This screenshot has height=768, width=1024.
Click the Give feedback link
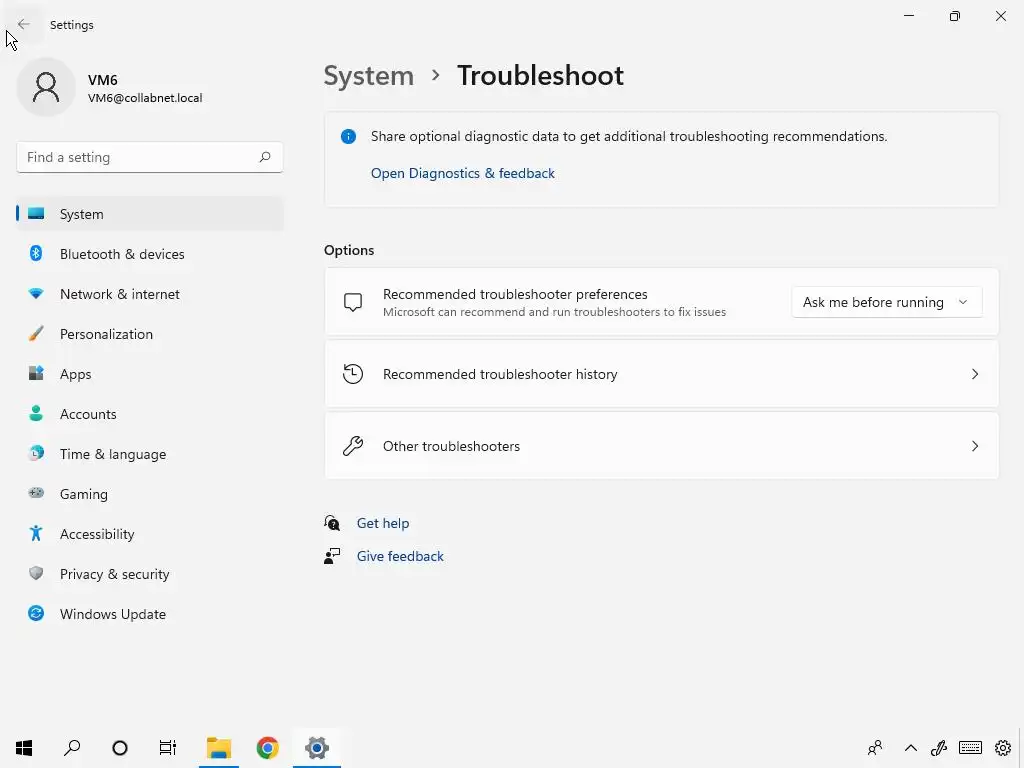pos(400,556)
